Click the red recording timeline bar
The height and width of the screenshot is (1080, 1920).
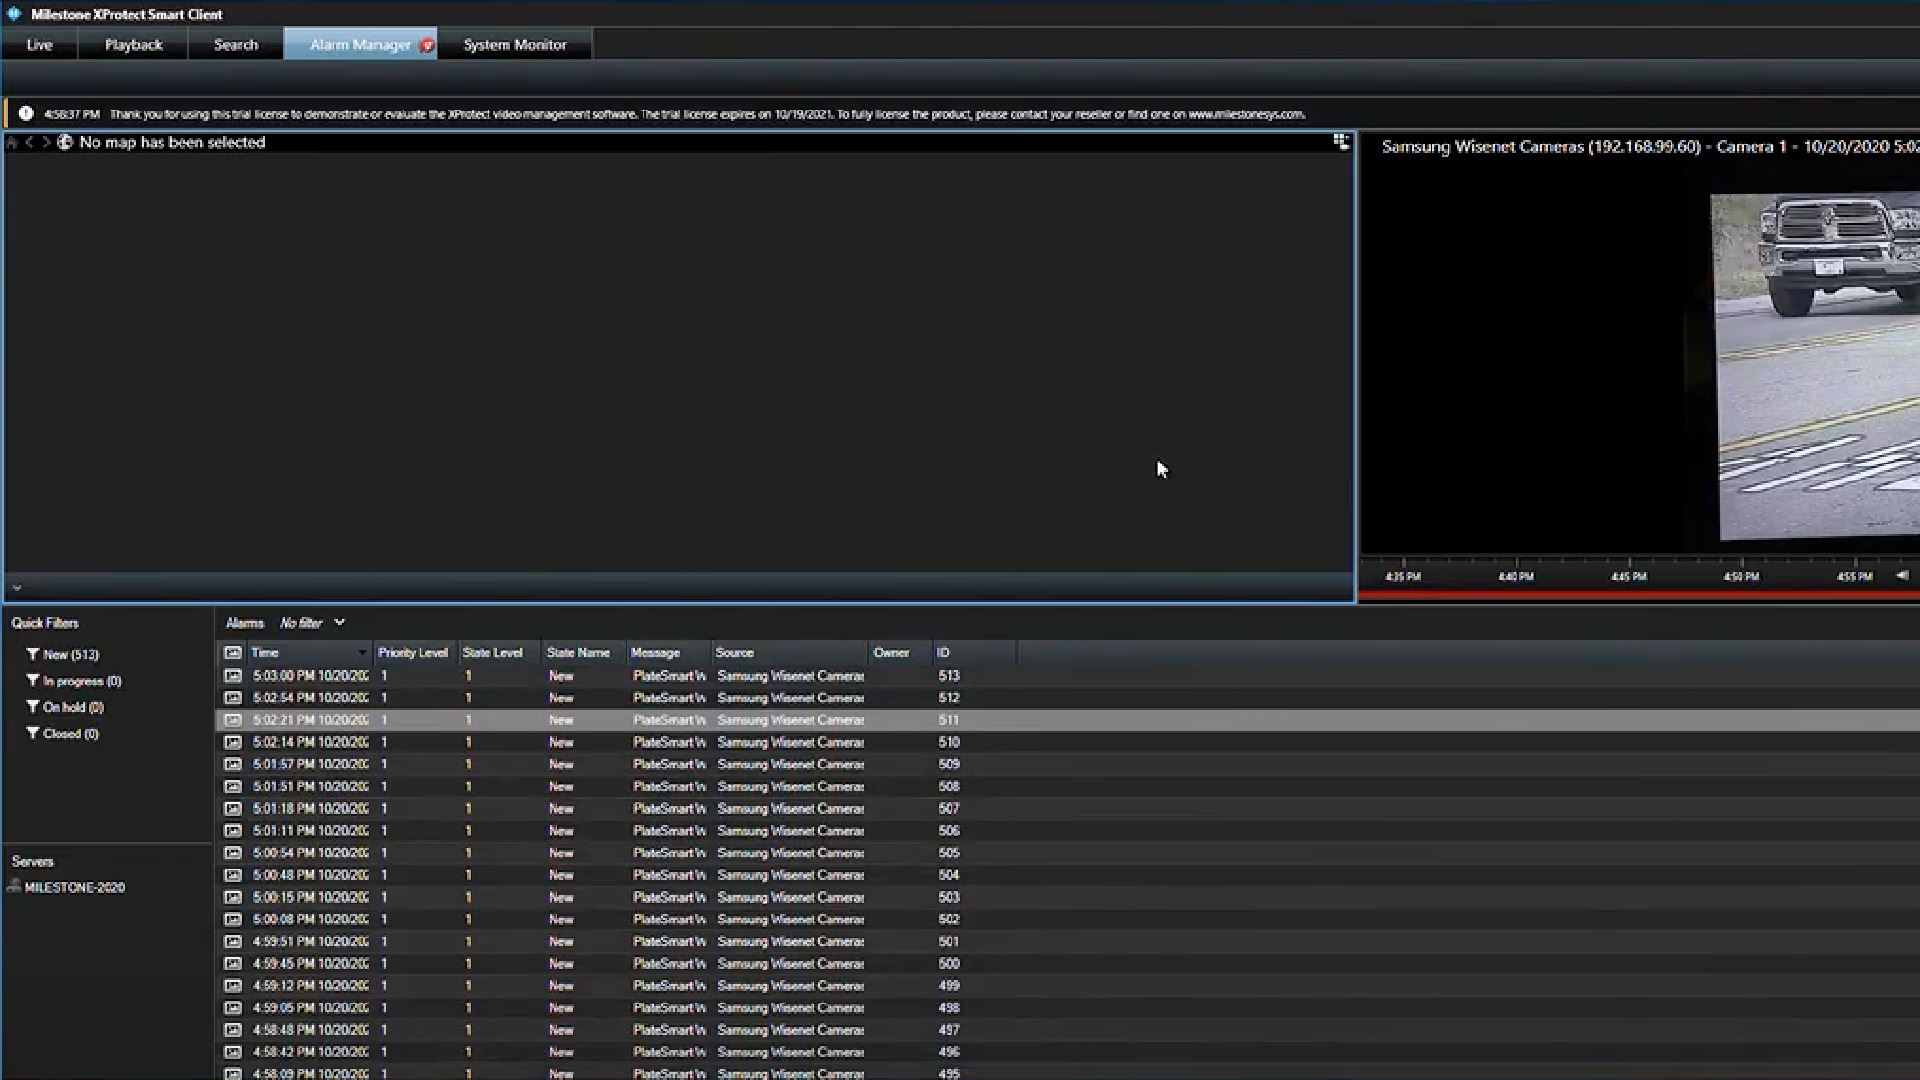tap(1639, 595)
